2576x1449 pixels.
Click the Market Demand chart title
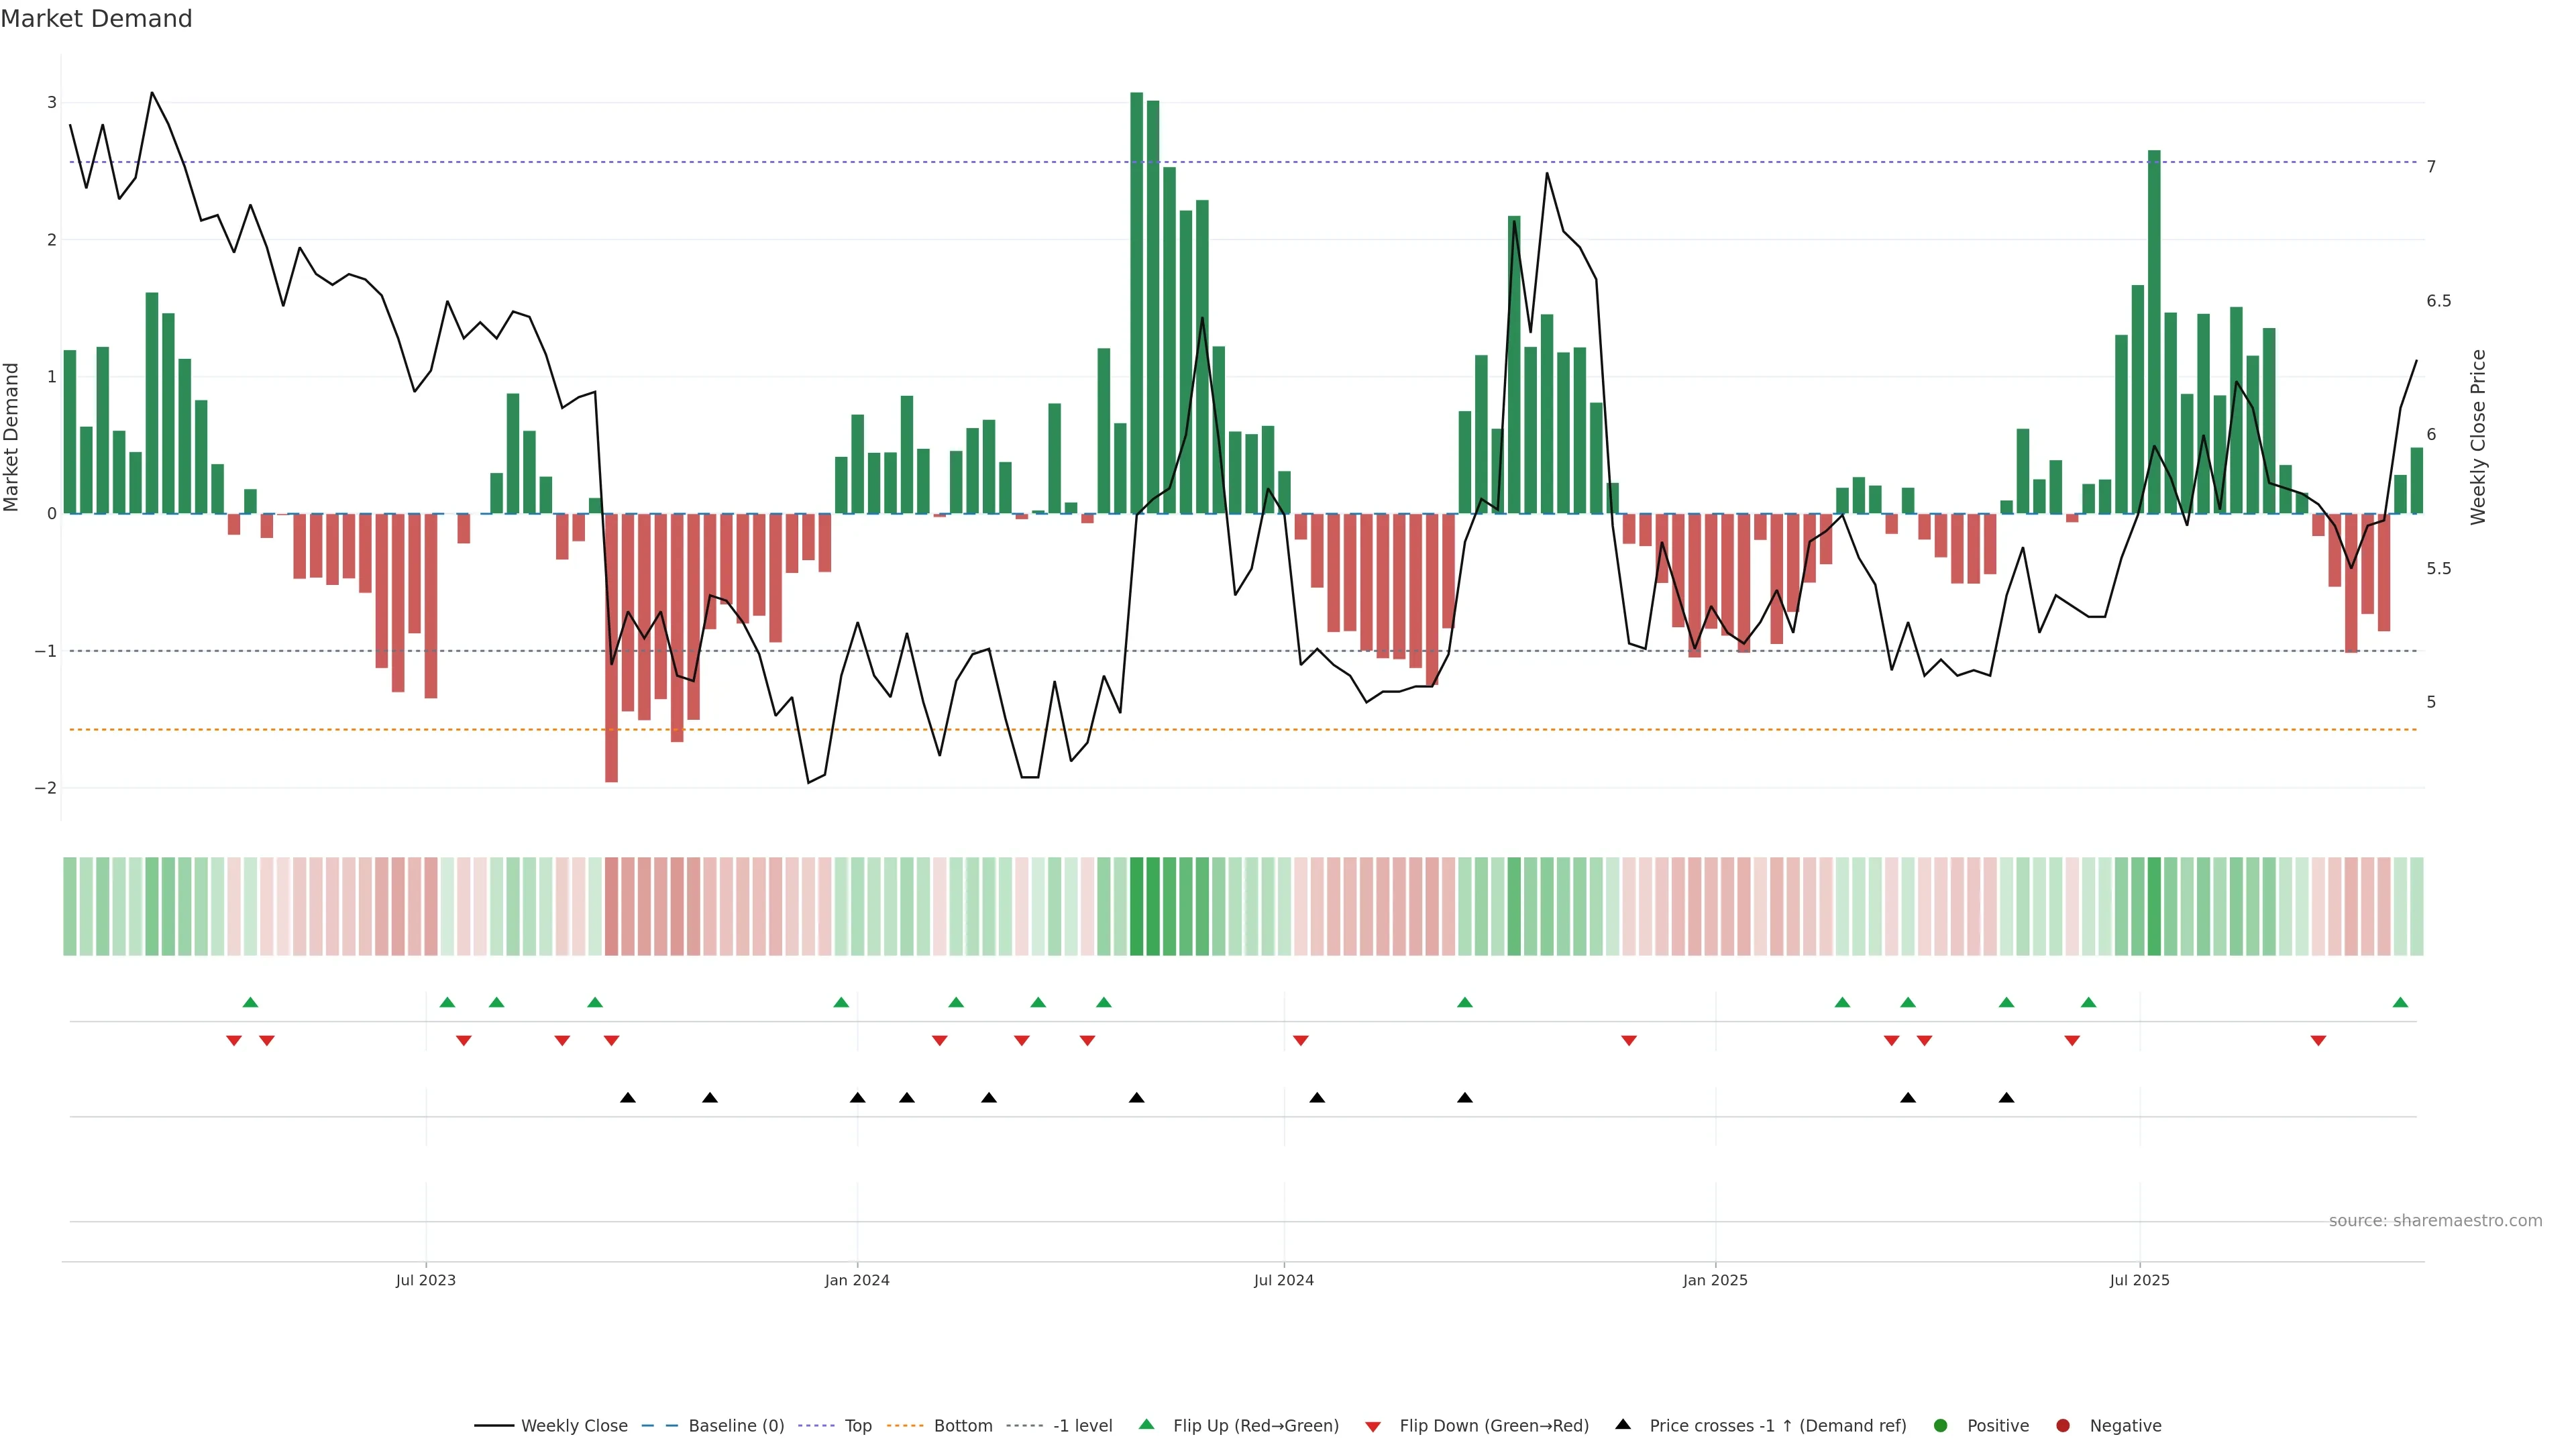pos(96,19)
